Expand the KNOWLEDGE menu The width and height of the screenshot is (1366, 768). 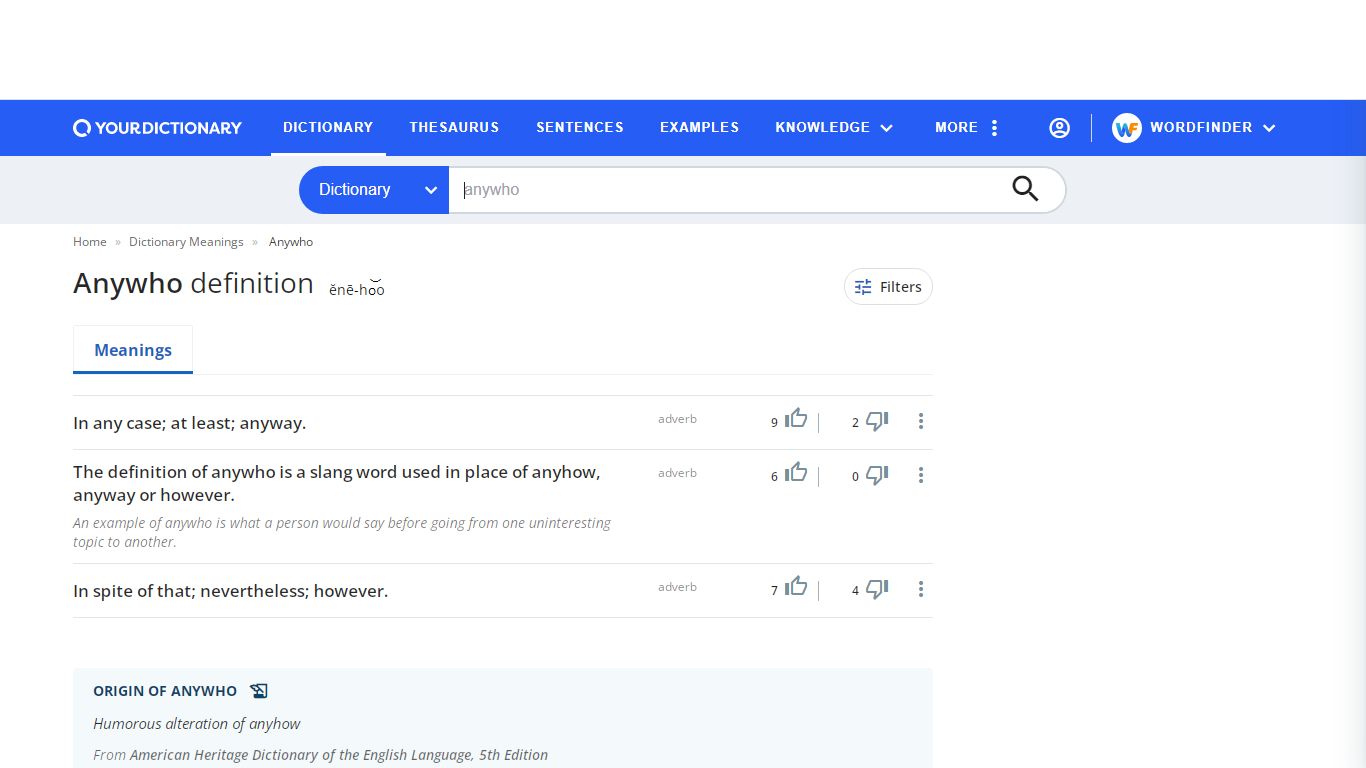tap(834, 128)
